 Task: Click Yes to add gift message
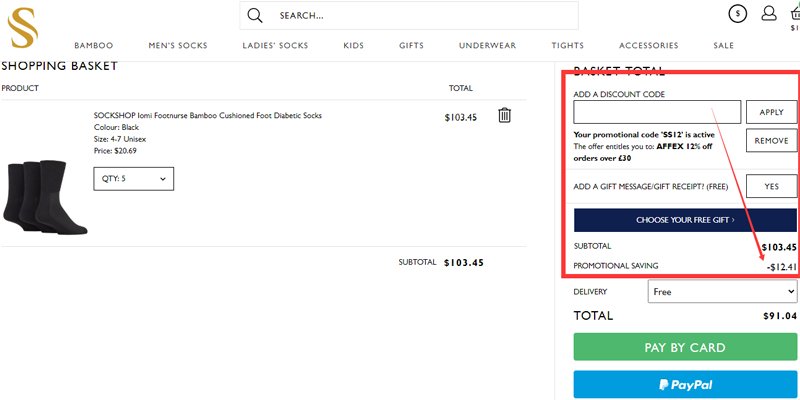(x=771, y=186)
